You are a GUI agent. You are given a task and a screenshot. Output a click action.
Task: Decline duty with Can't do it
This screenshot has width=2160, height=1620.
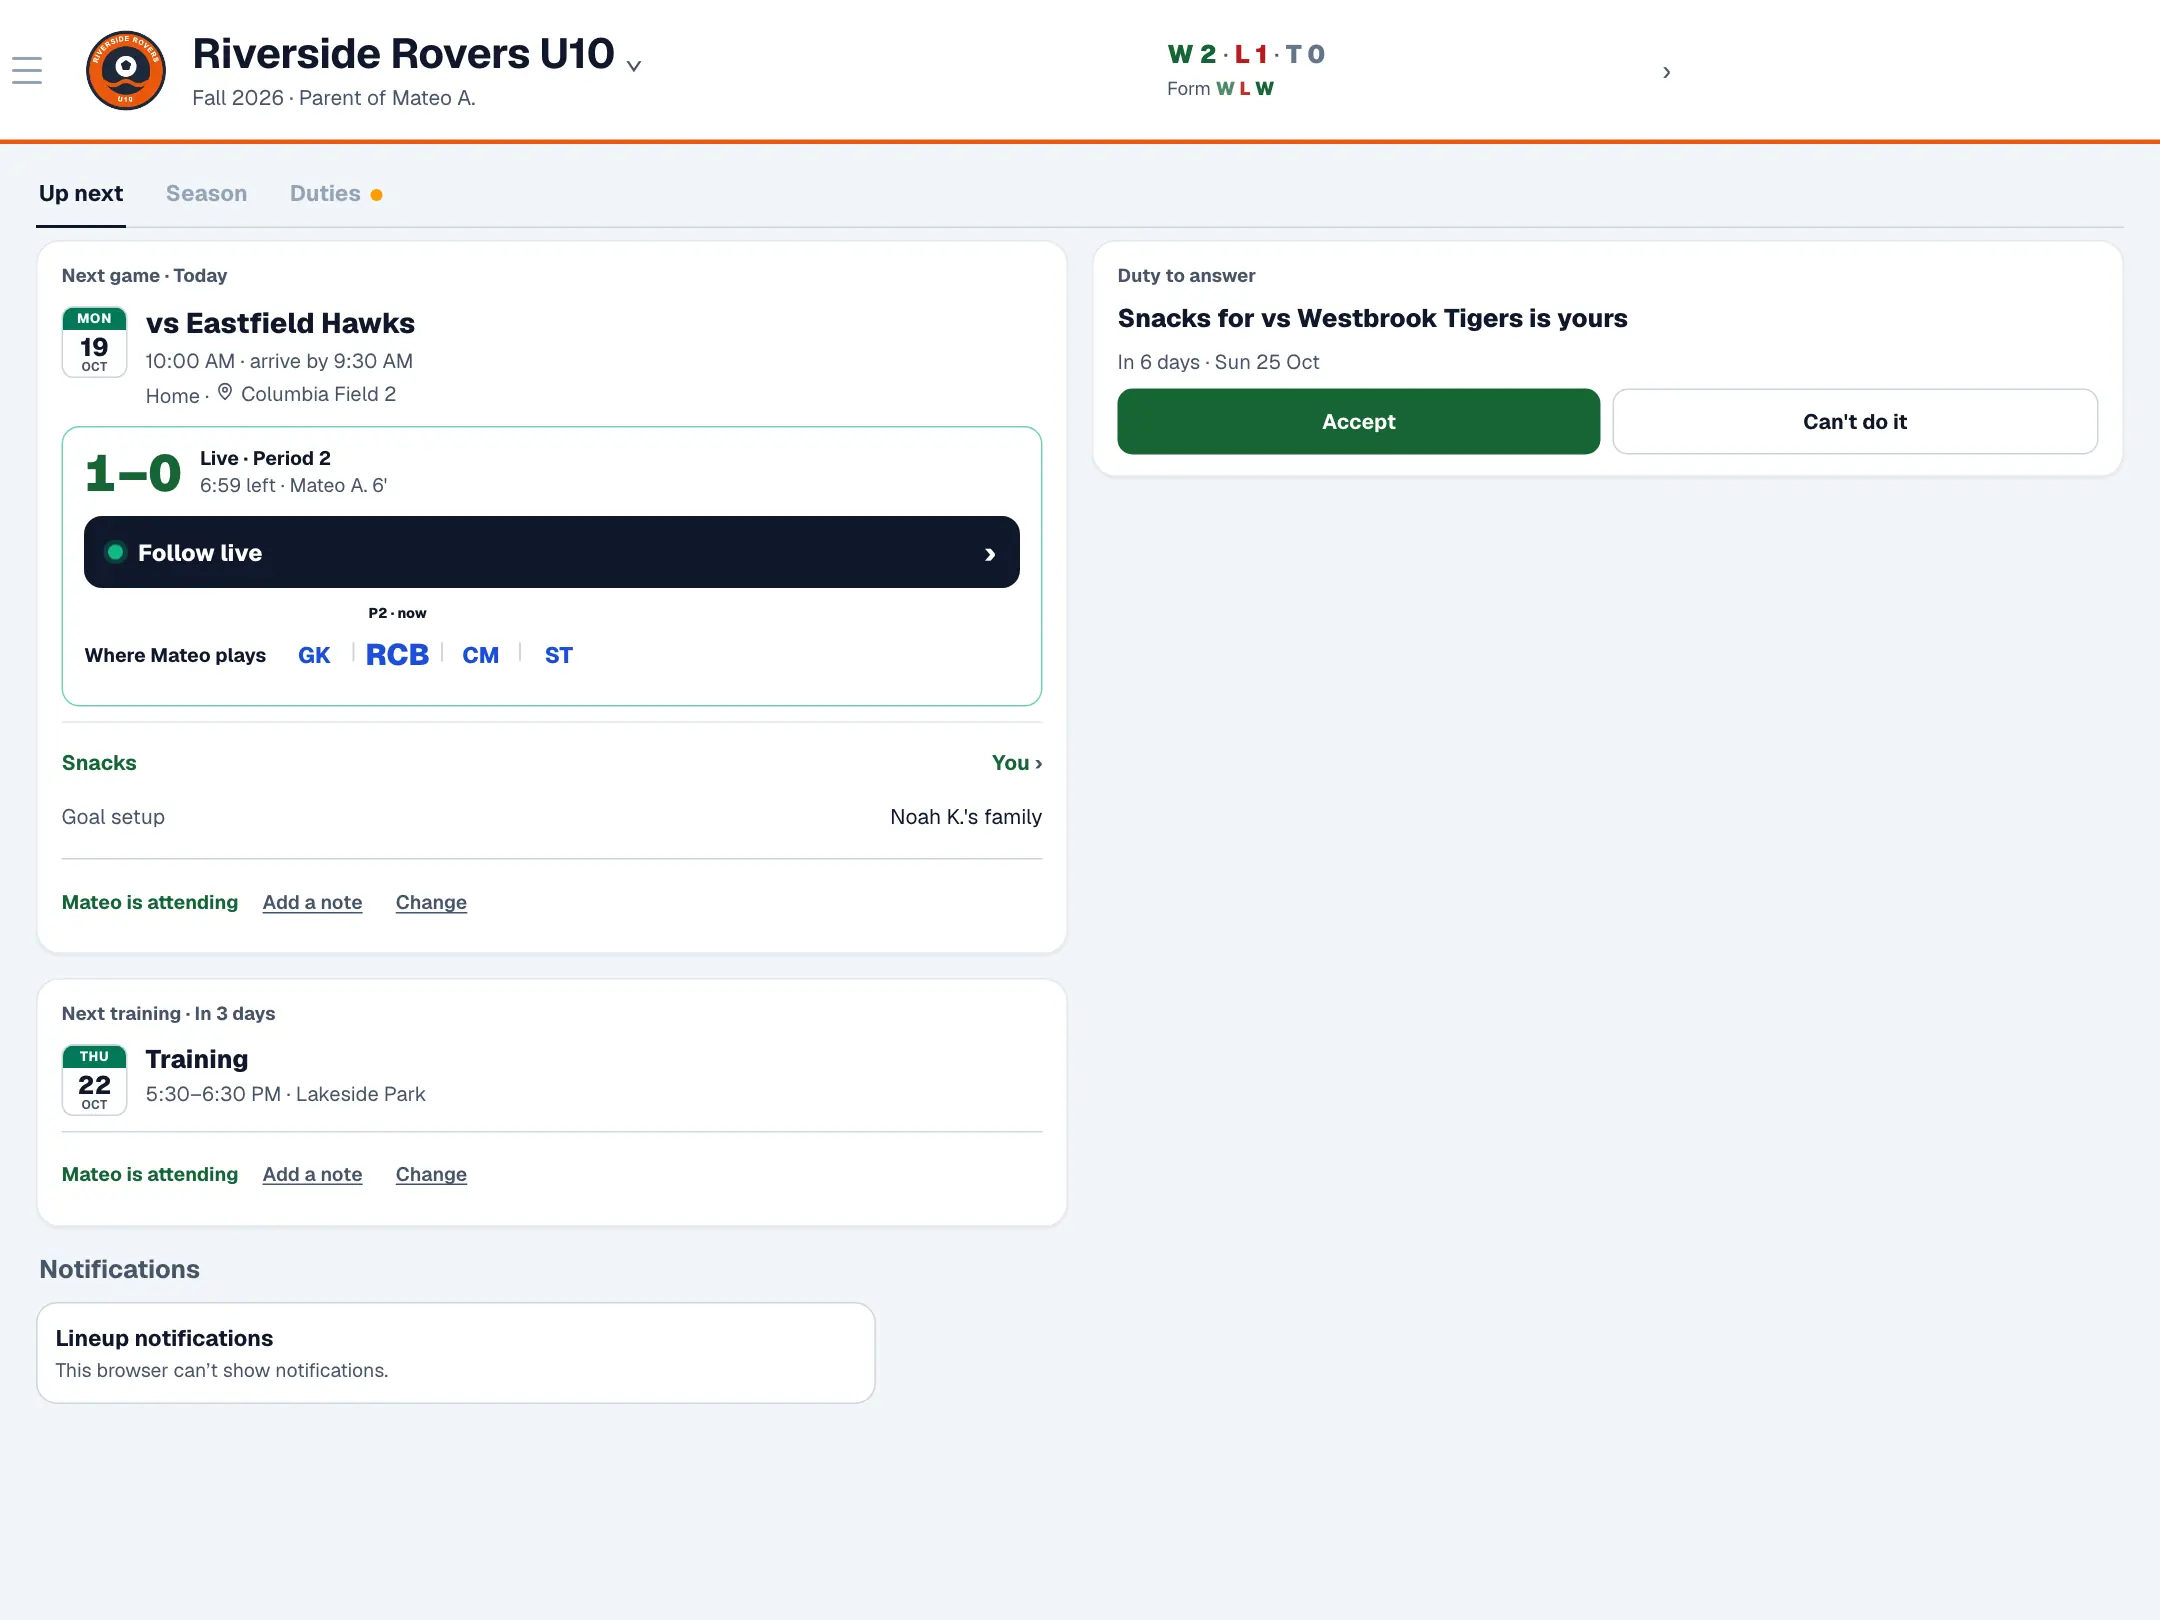click(1855, 422)
